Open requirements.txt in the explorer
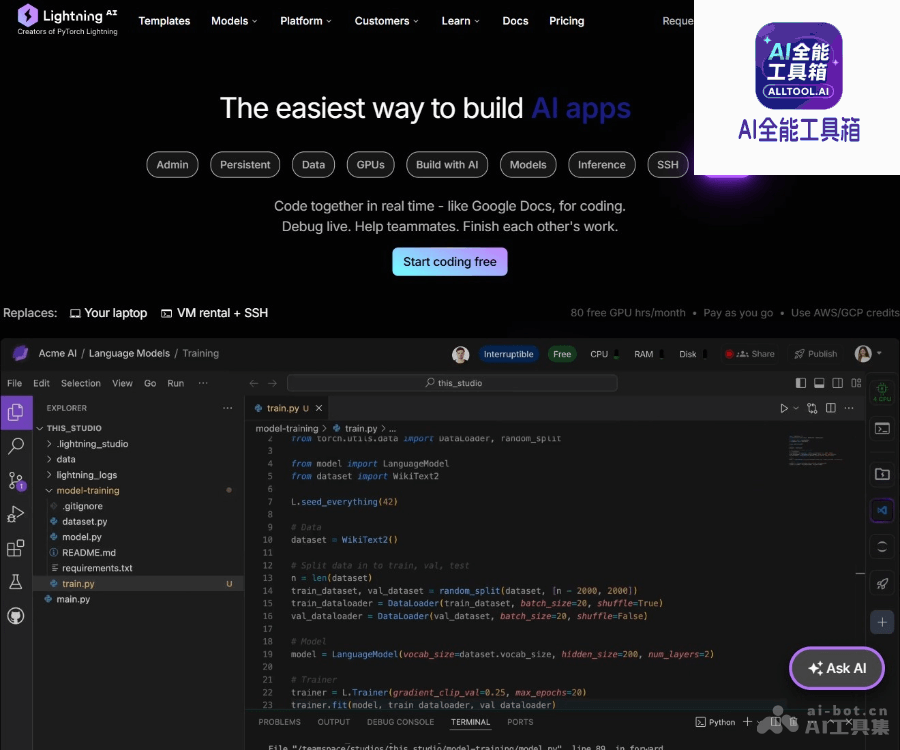The width and height of the screenshot is (900, 750). pyautogui.click(x=97, y=568)
